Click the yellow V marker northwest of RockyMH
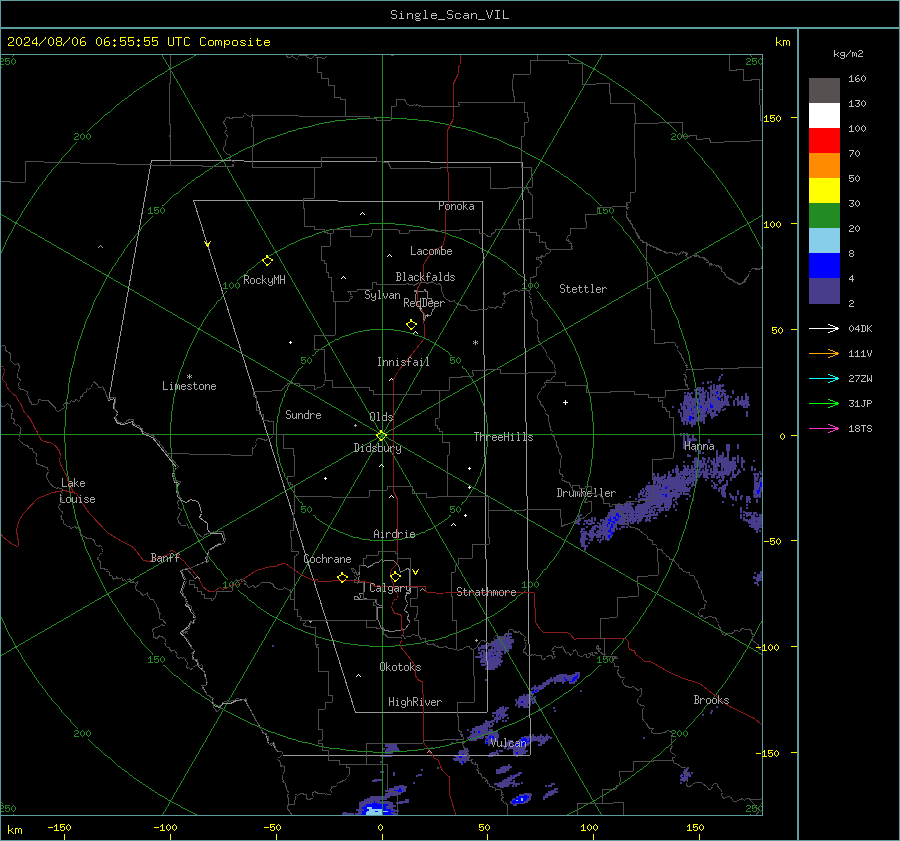900x841 pixels. click(208, 244)
